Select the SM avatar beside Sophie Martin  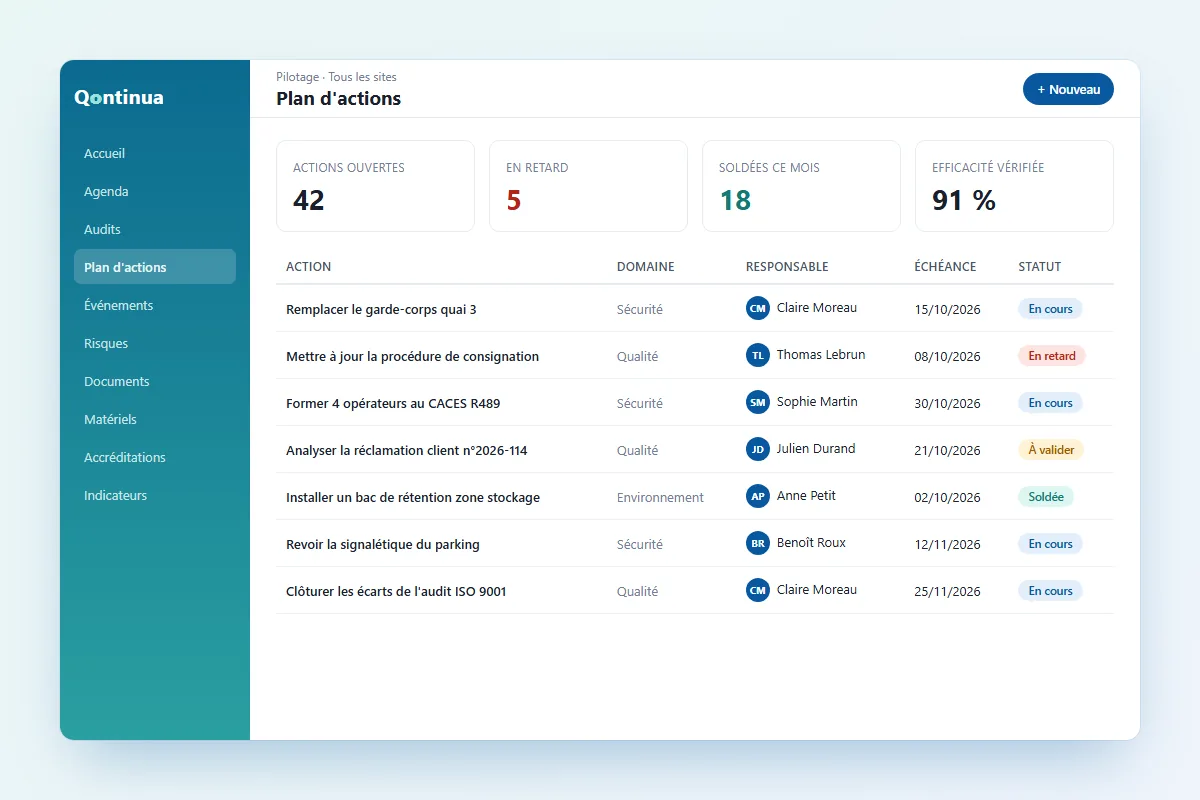(758, 402)
